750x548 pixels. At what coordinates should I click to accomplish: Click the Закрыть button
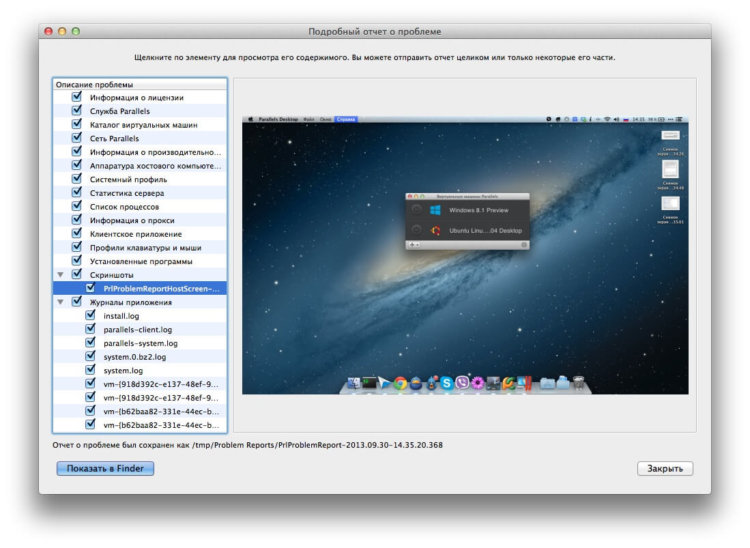point(665,469)
